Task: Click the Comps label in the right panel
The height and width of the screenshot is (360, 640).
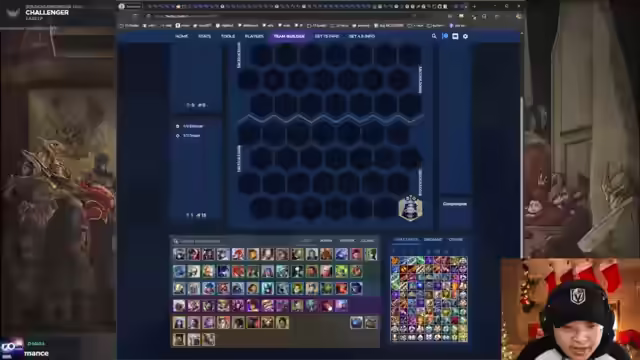Action: 455,204
